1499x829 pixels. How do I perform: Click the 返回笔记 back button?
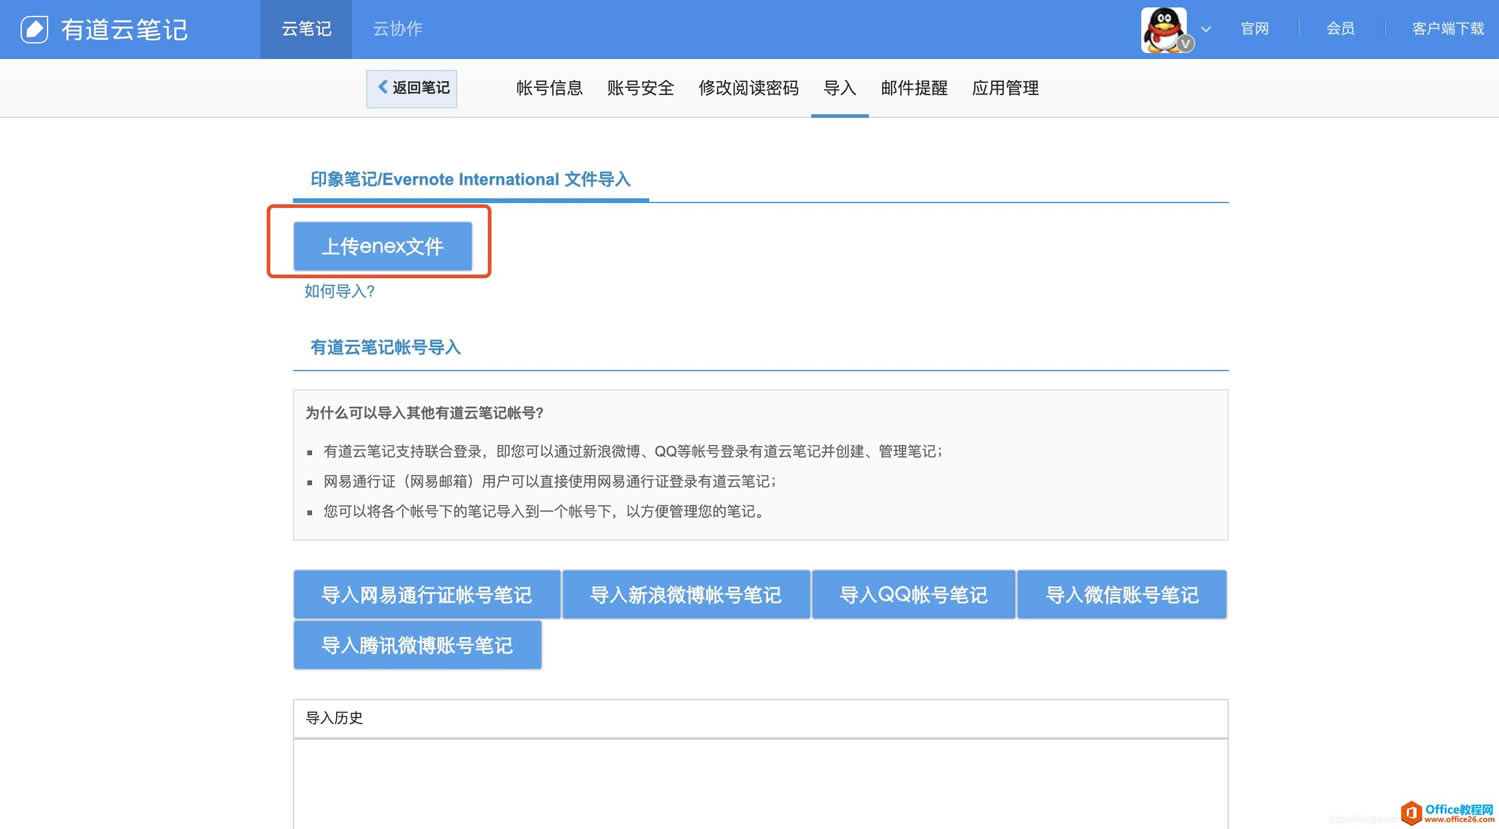(x=412, y=88)
